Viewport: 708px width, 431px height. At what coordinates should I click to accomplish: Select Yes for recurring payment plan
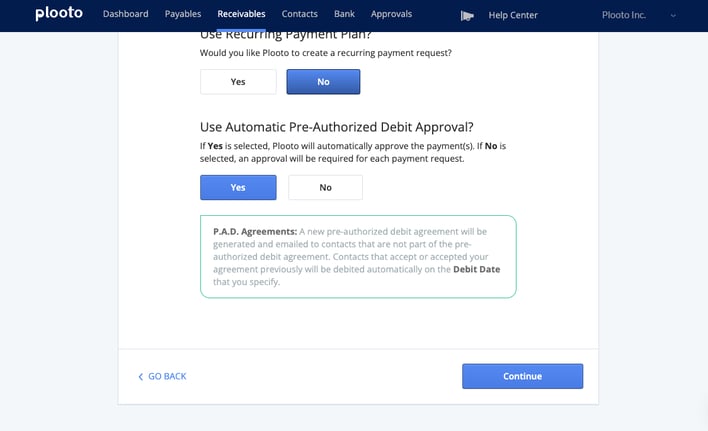[238, 82]
